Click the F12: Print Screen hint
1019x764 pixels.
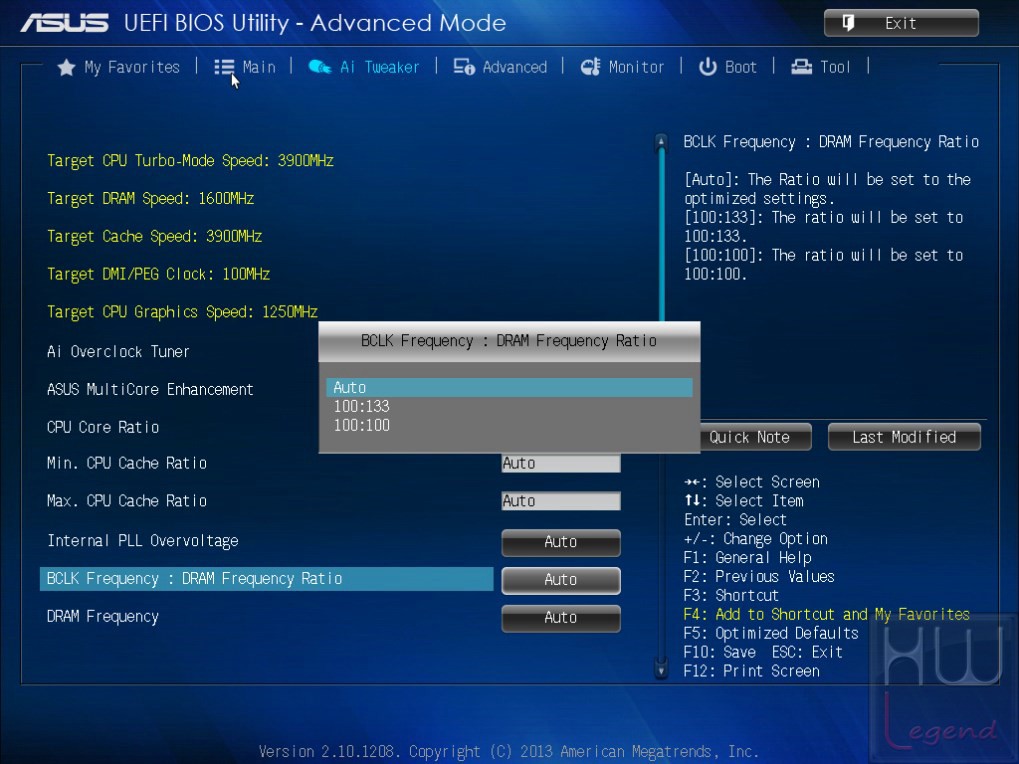pyautogui.click(x=751, y=671)
